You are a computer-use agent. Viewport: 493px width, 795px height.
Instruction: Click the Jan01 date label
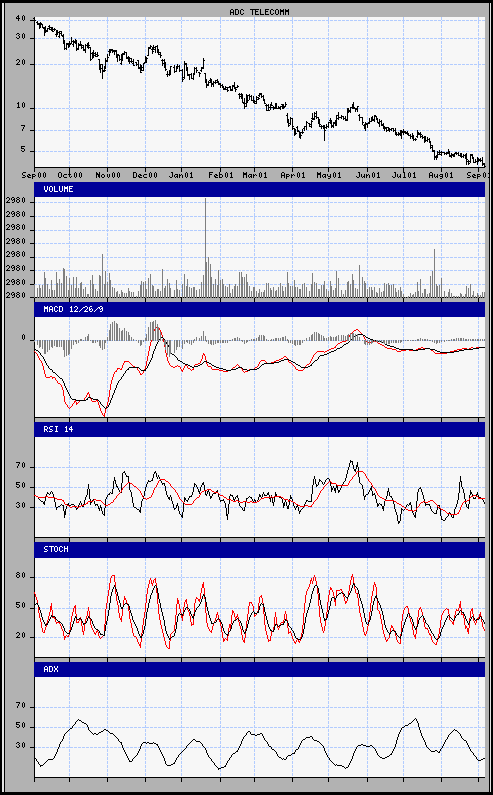pyautogui.click(x=181, y=175)
